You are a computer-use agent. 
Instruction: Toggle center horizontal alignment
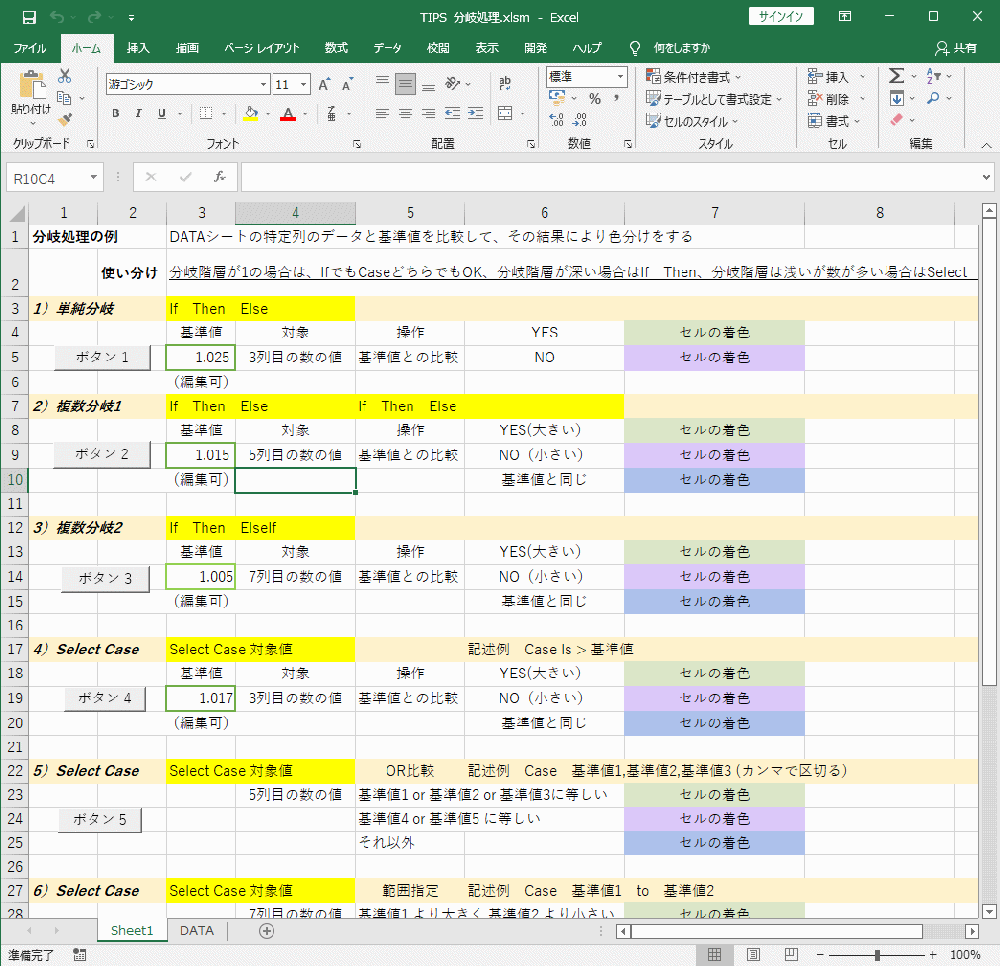[406, 113]
